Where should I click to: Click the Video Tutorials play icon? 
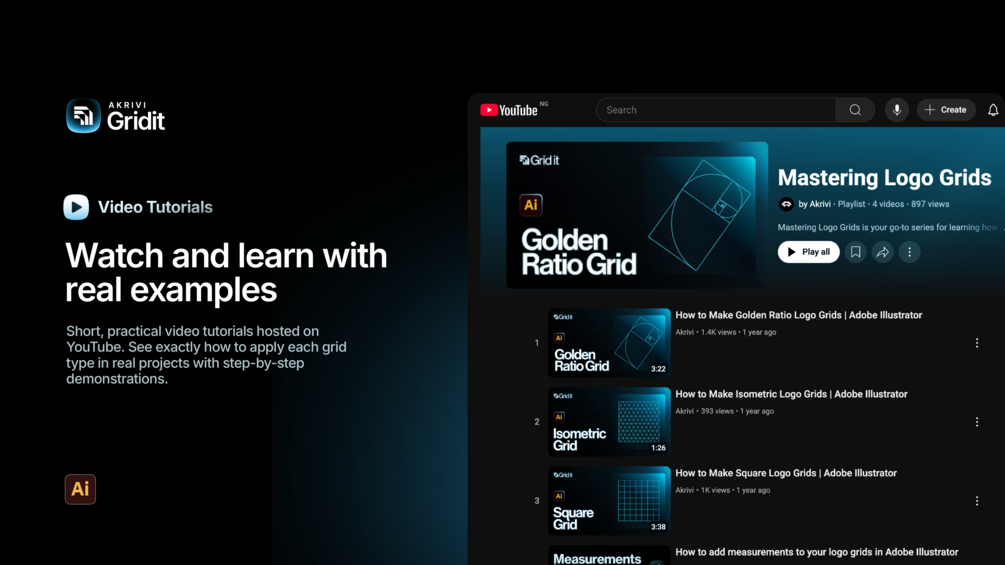click(76, 207)
